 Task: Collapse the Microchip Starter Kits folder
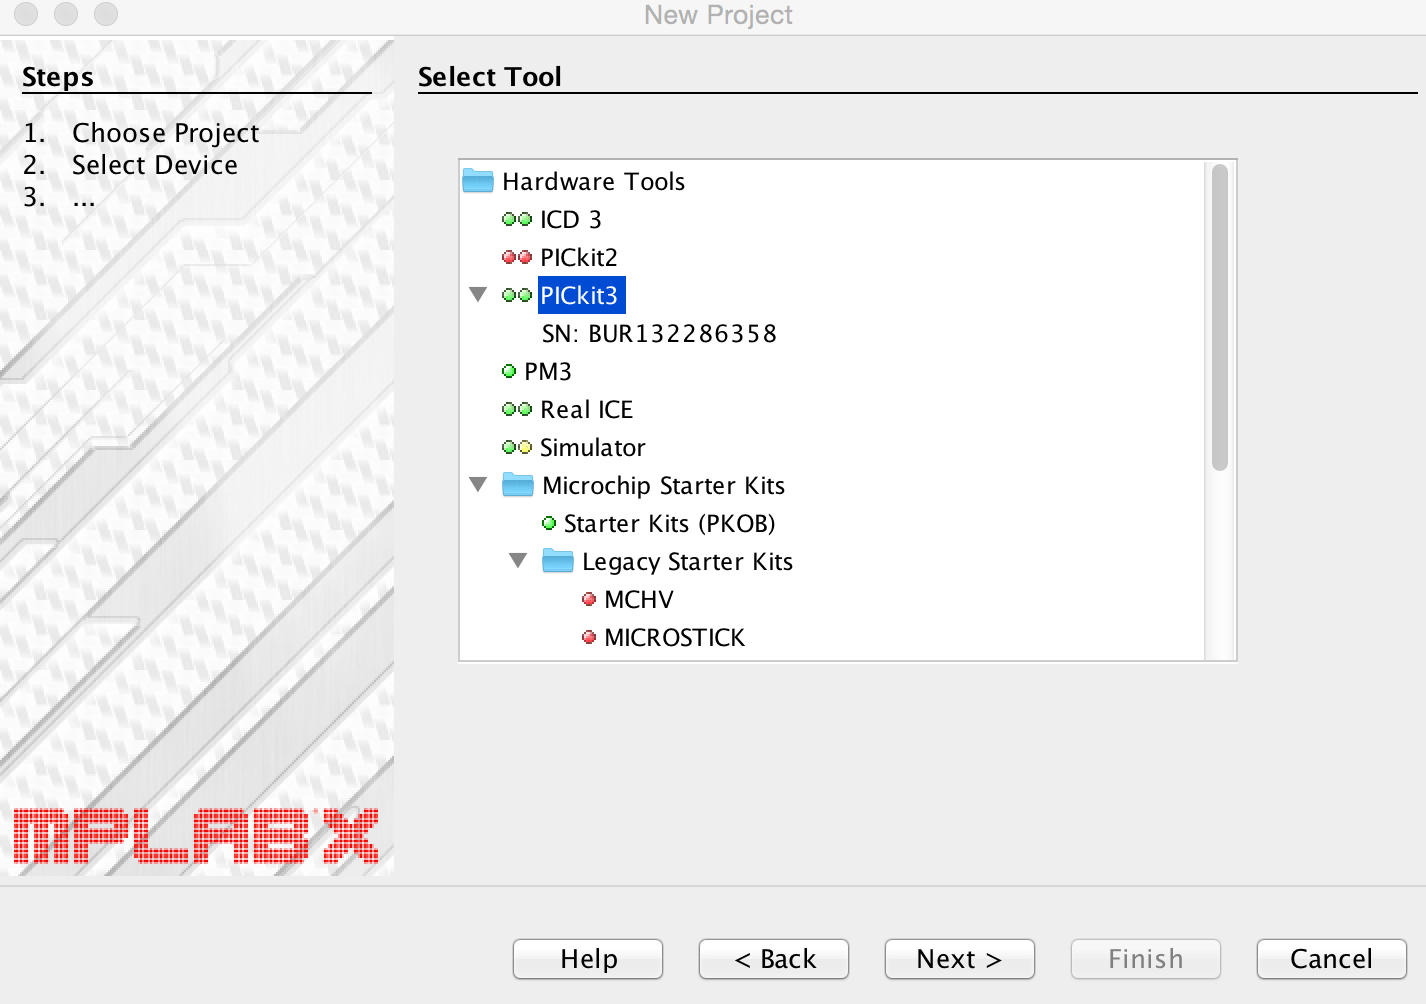(478, 485)
